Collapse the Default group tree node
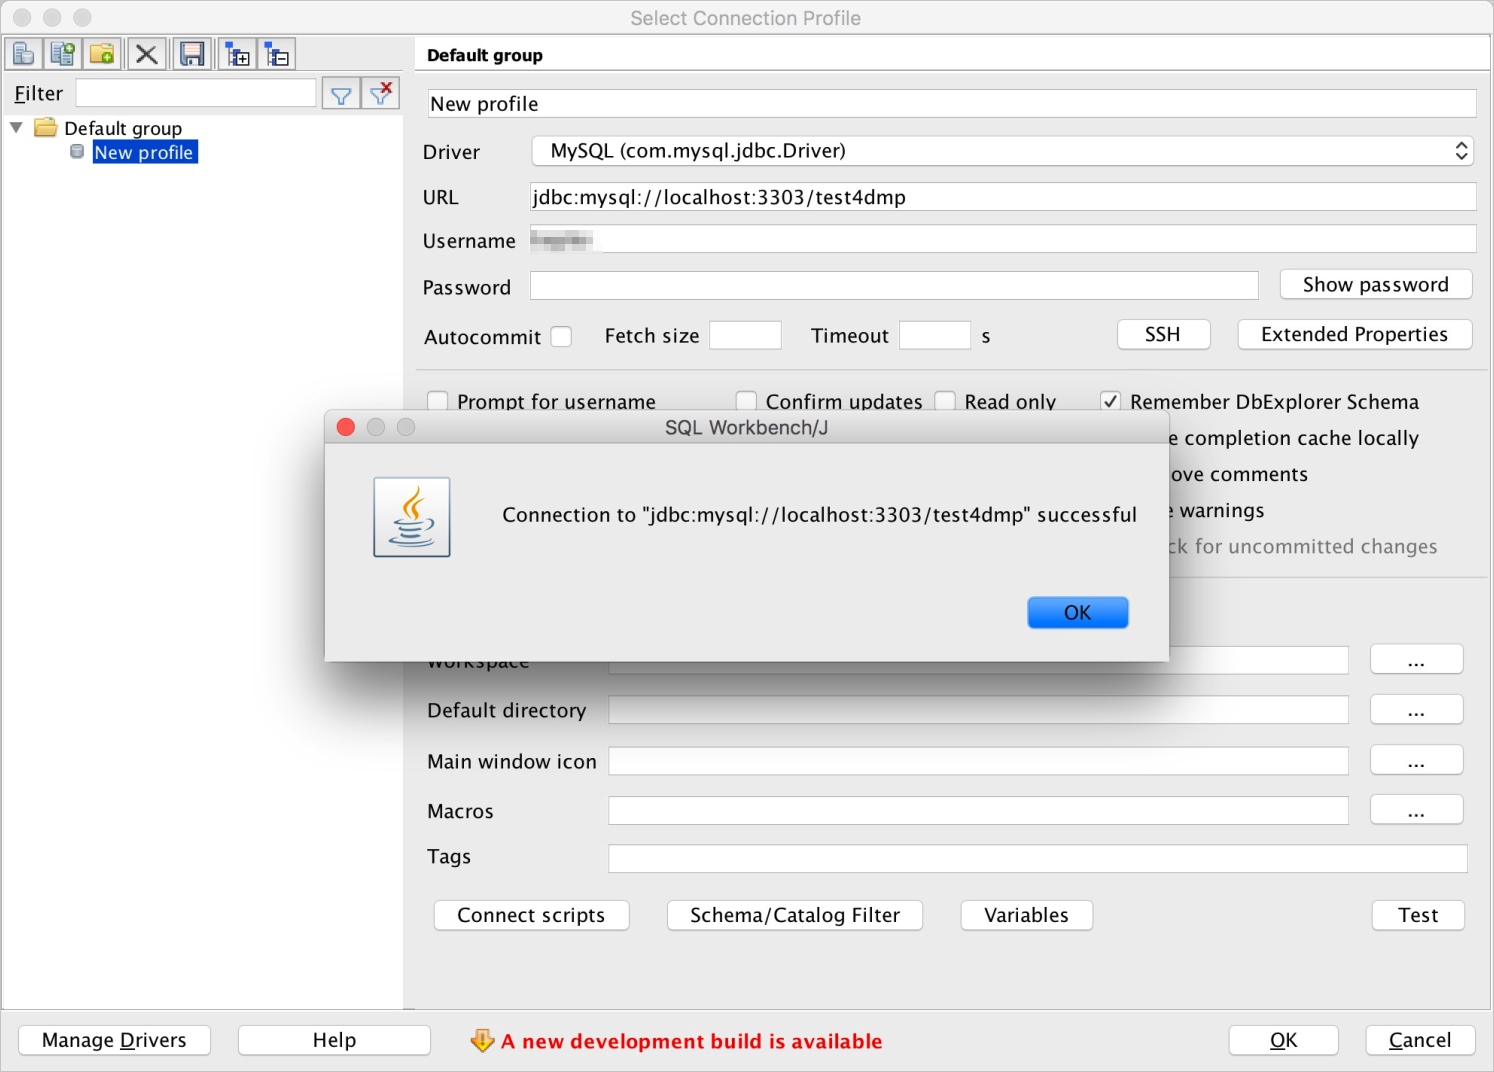Screen dimensions: 1494x1072 pos(16,128)
